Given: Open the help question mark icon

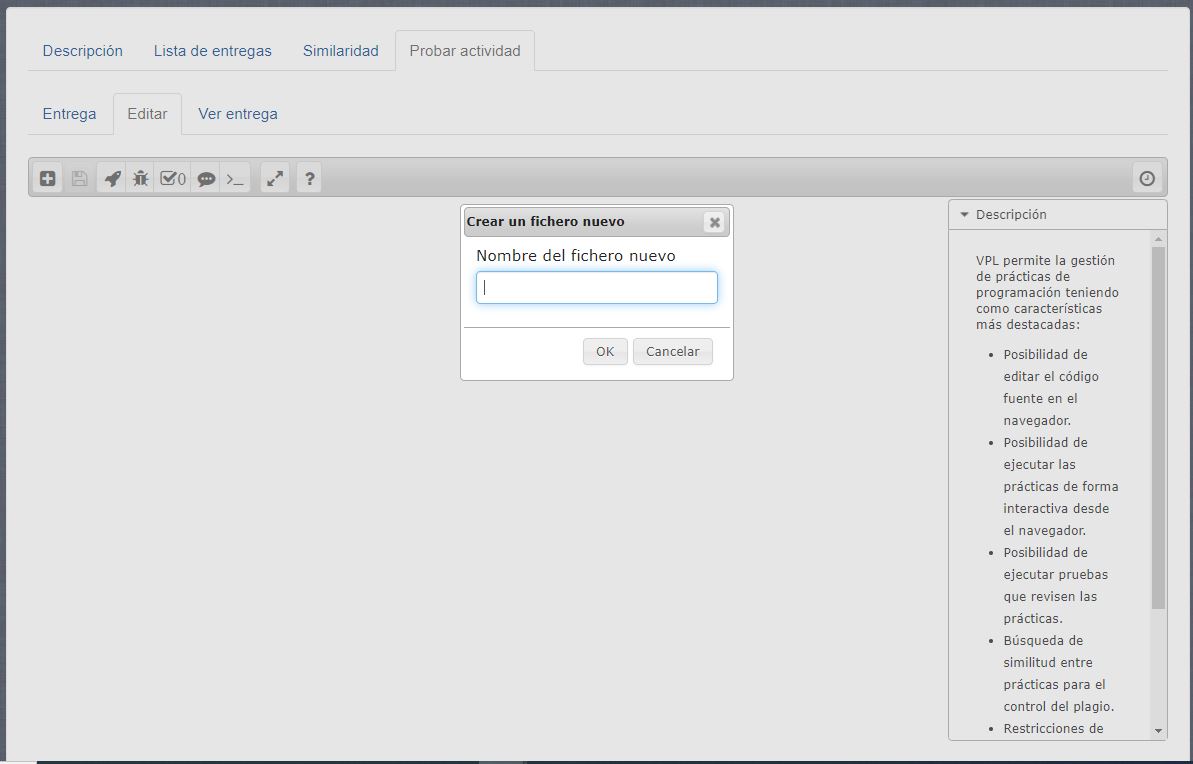Looking at the screenshot, I should coord(309,179).
